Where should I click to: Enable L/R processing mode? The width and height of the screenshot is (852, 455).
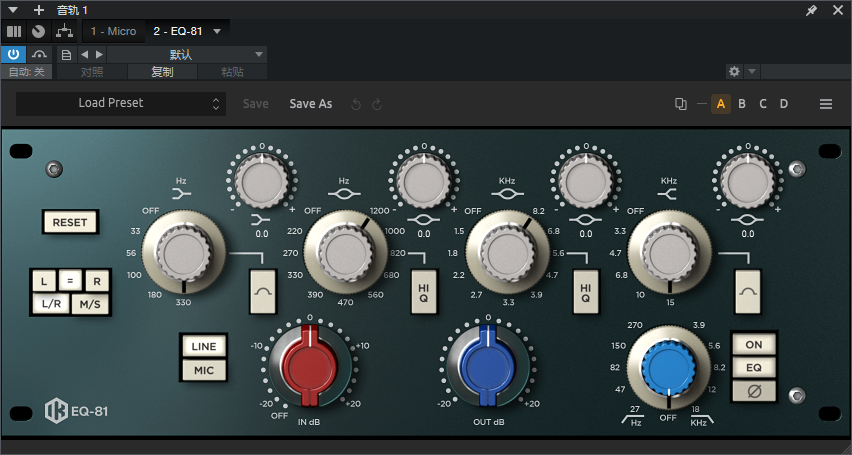click(51, 304)
